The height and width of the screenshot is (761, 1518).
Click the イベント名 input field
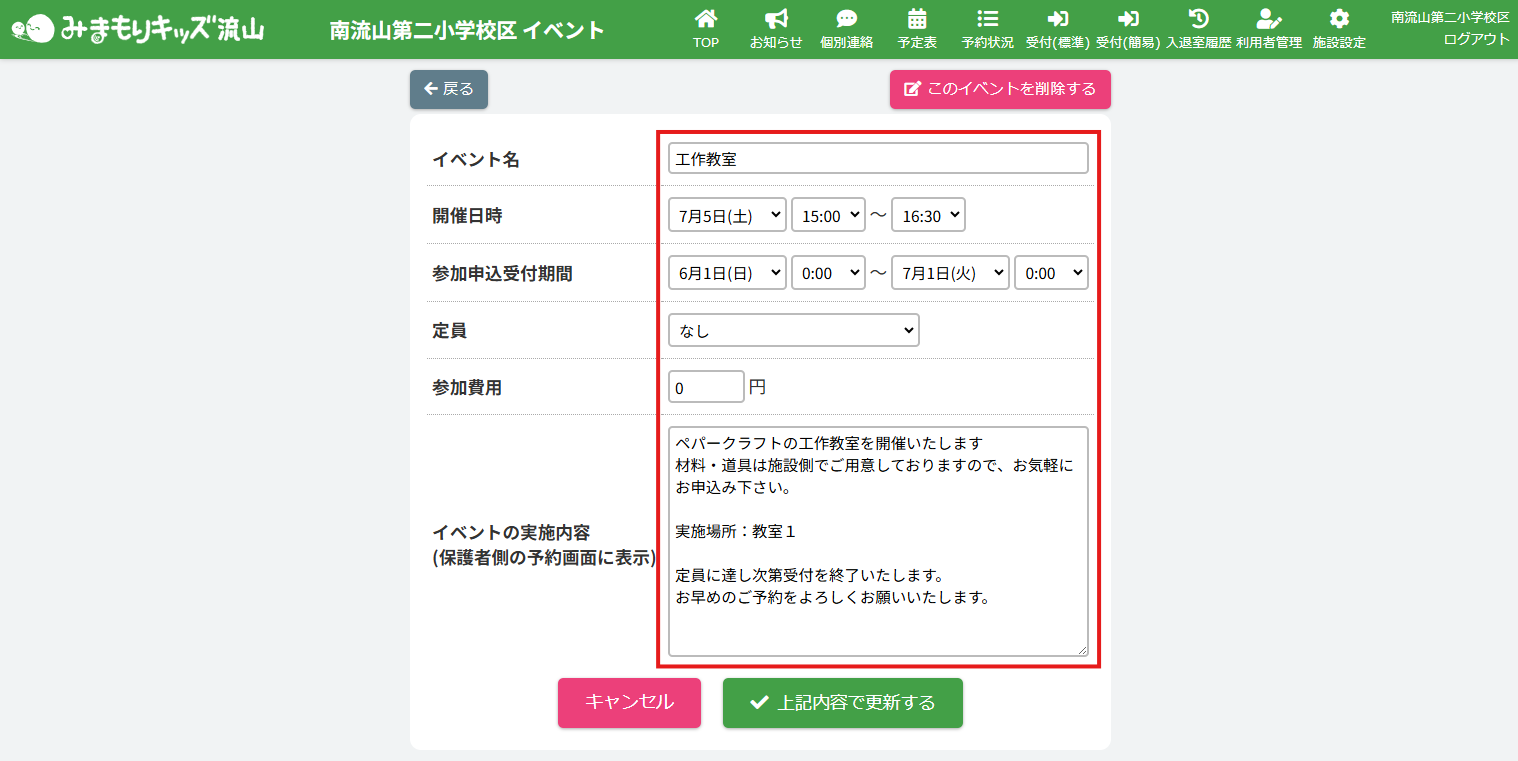pos(878,159)
